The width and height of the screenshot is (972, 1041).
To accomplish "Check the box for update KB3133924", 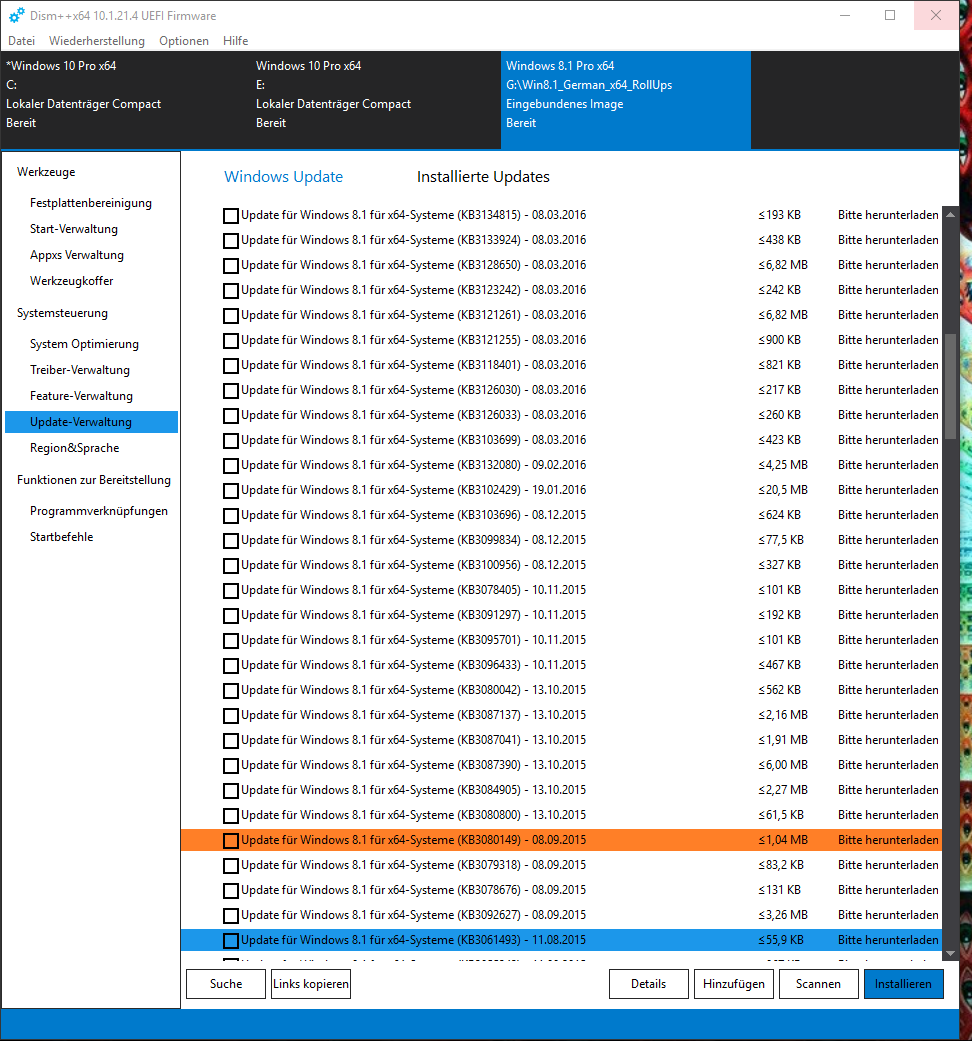I will click(230, 241).
